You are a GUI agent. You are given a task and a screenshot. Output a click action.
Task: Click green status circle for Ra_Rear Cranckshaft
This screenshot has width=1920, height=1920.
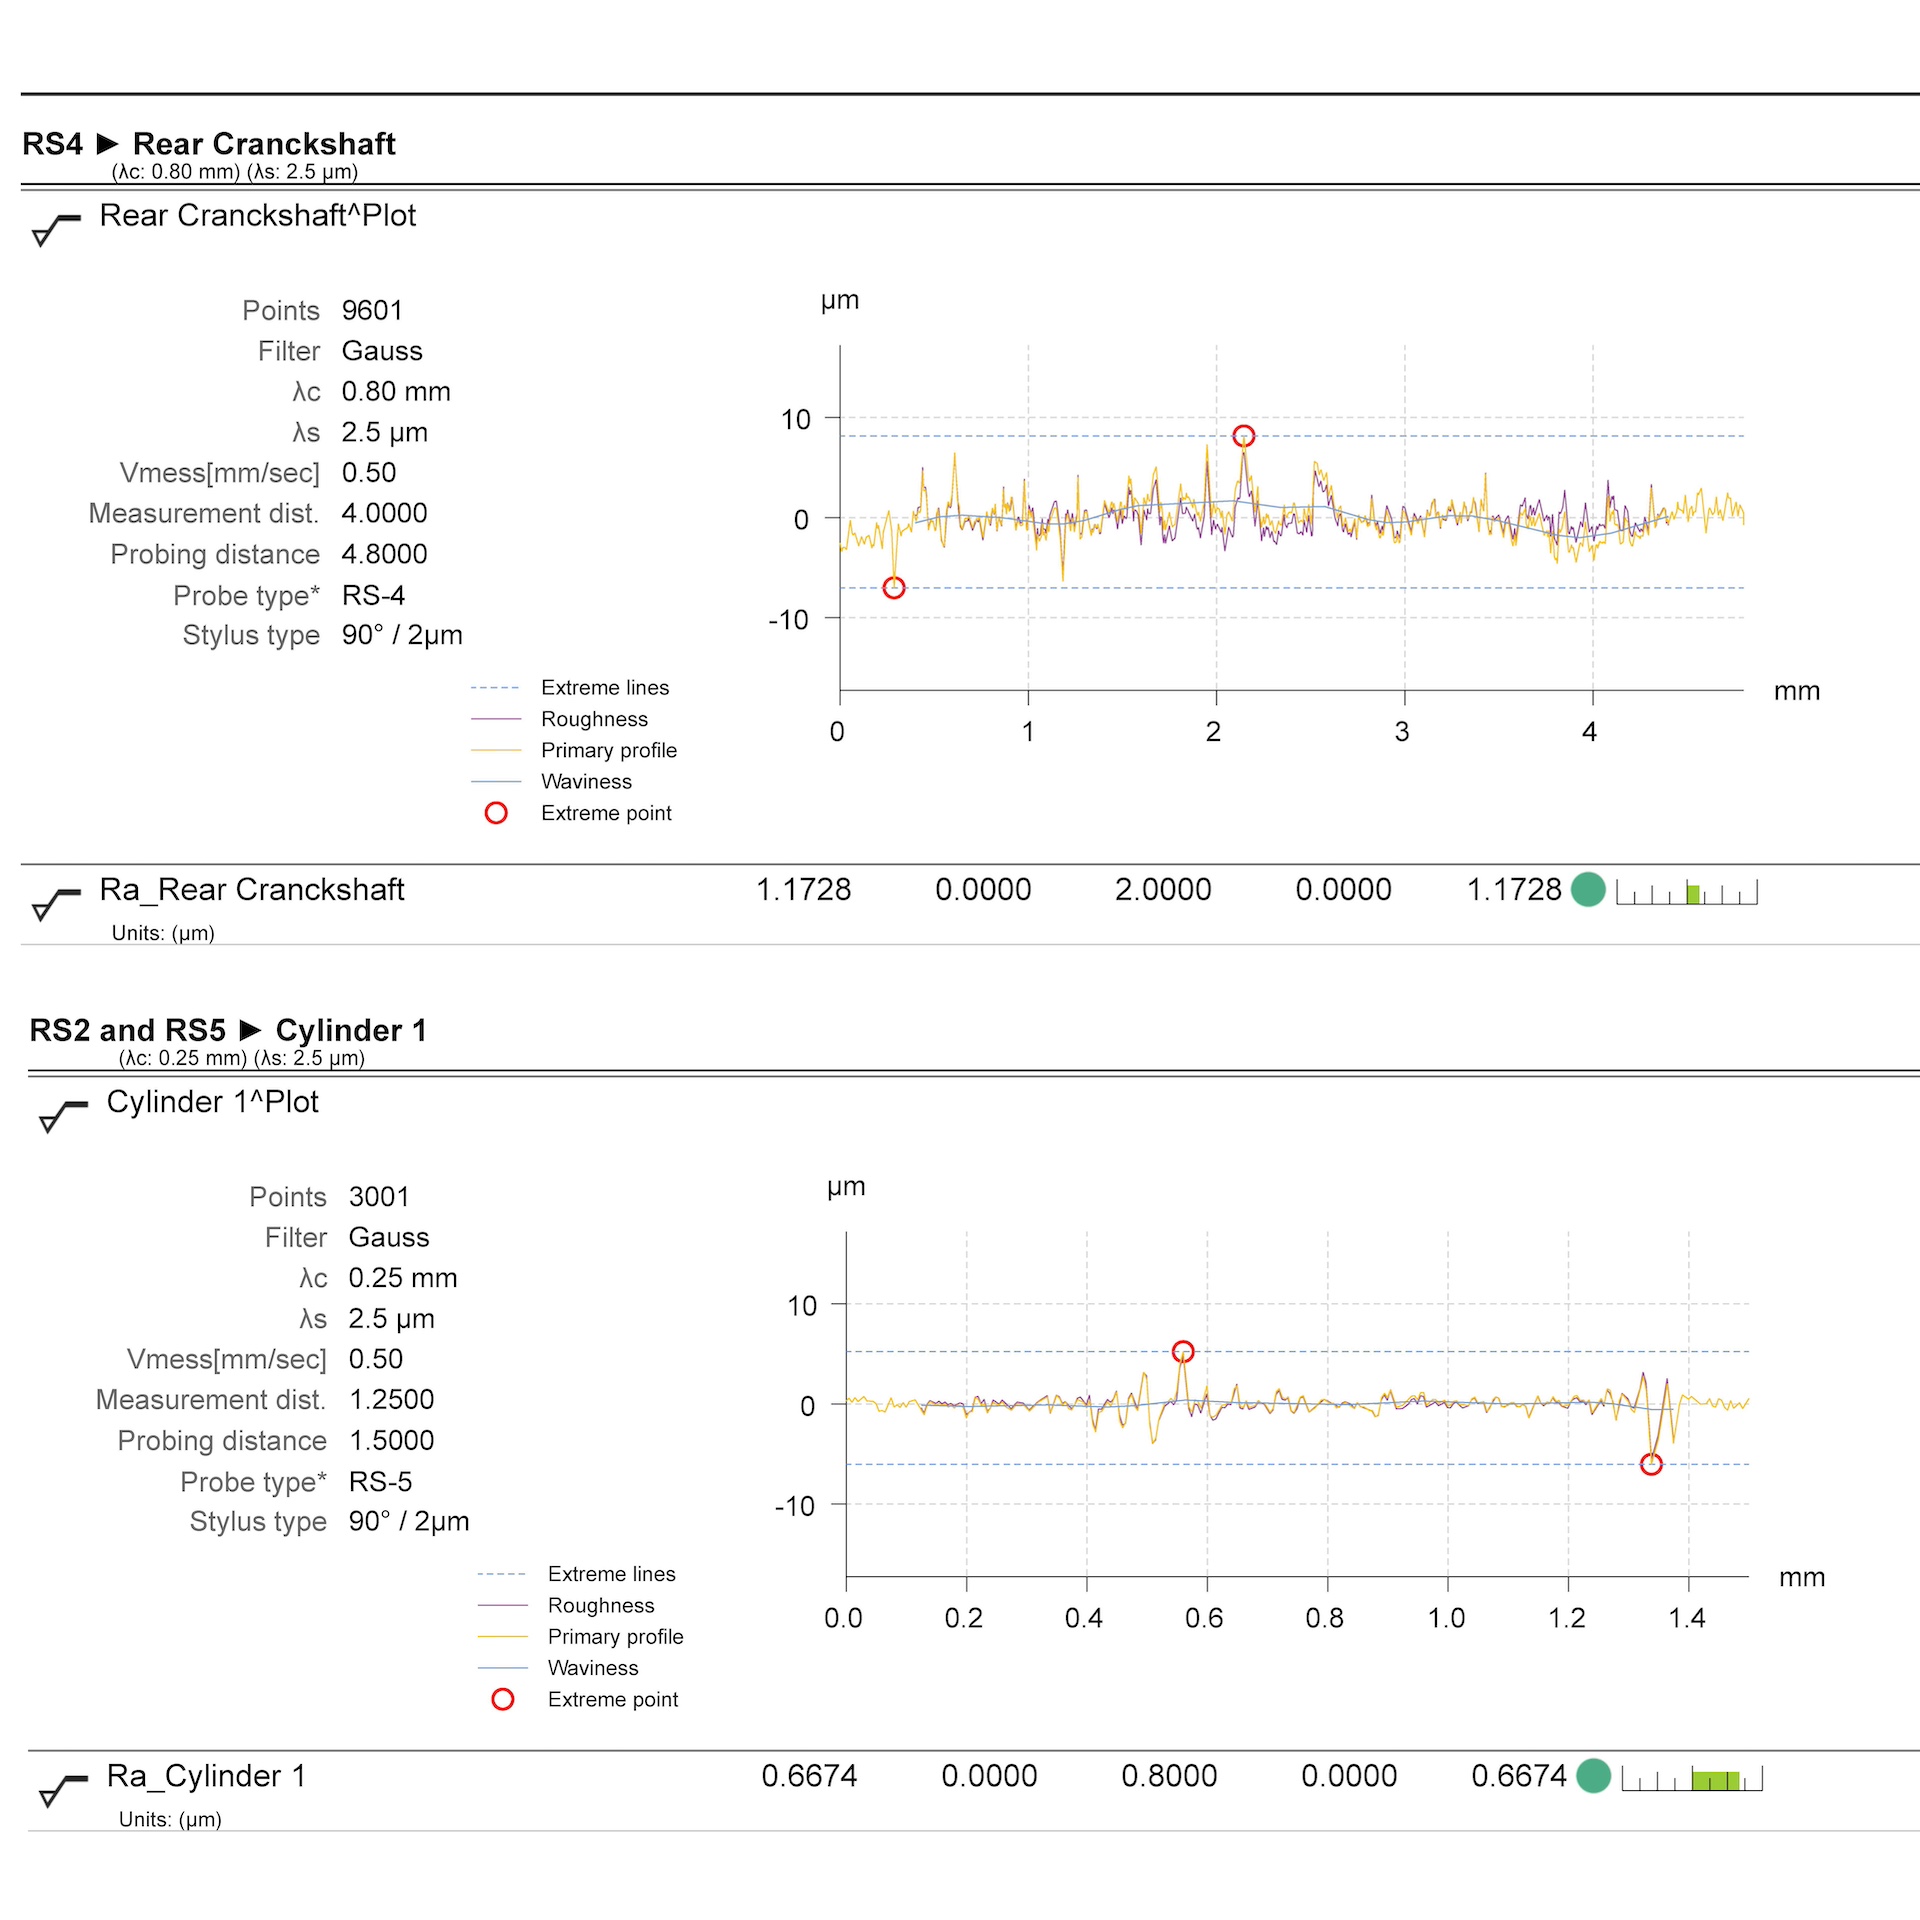click(x=1587, y=889)
